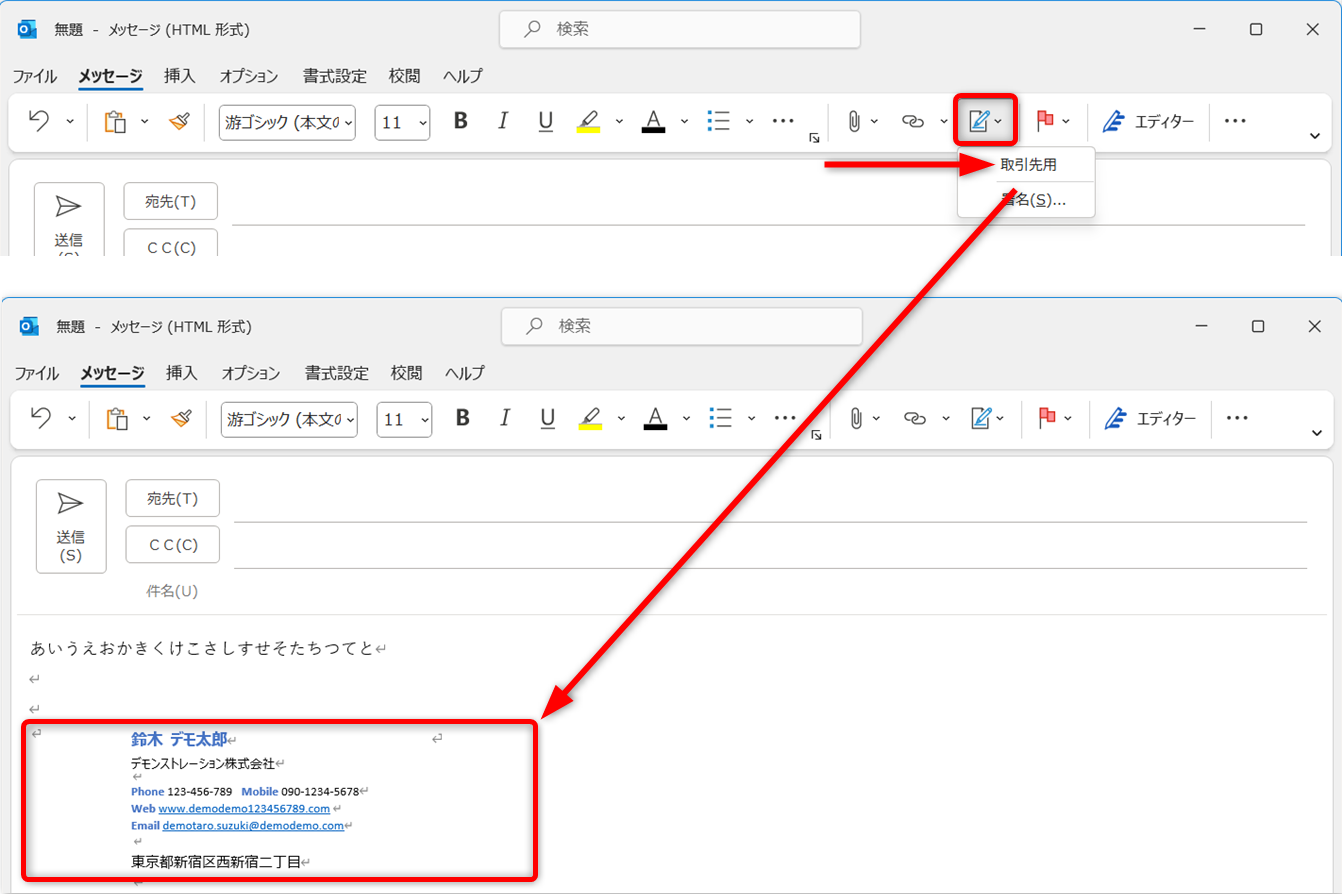Screen dimensions: 1344x894
Task: Toggle underline (U) in the upper window
Action: pyautogui.click(x=545, y=122)
